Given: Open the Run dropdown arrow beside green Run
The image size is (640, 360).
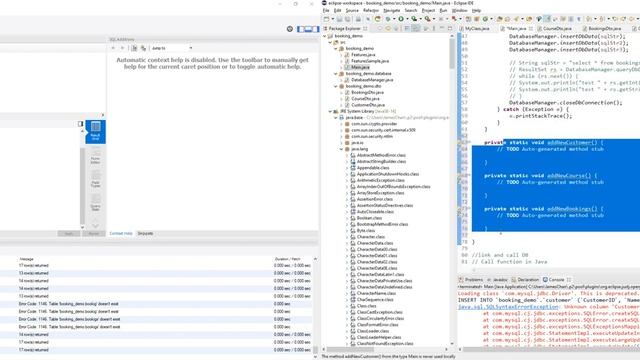Looking at the screenshot, I should click(x=407, y=19).
